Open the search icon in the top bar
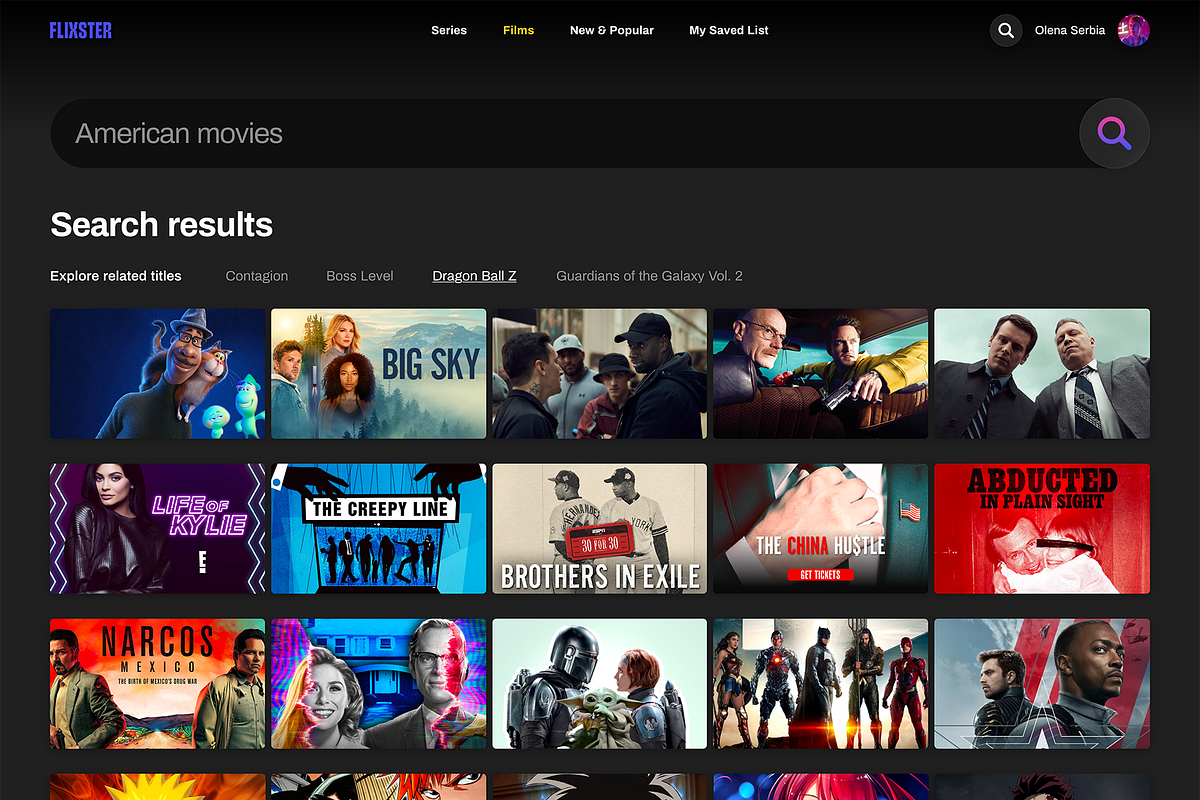 pyautogui.click(x=1006, y=30)
